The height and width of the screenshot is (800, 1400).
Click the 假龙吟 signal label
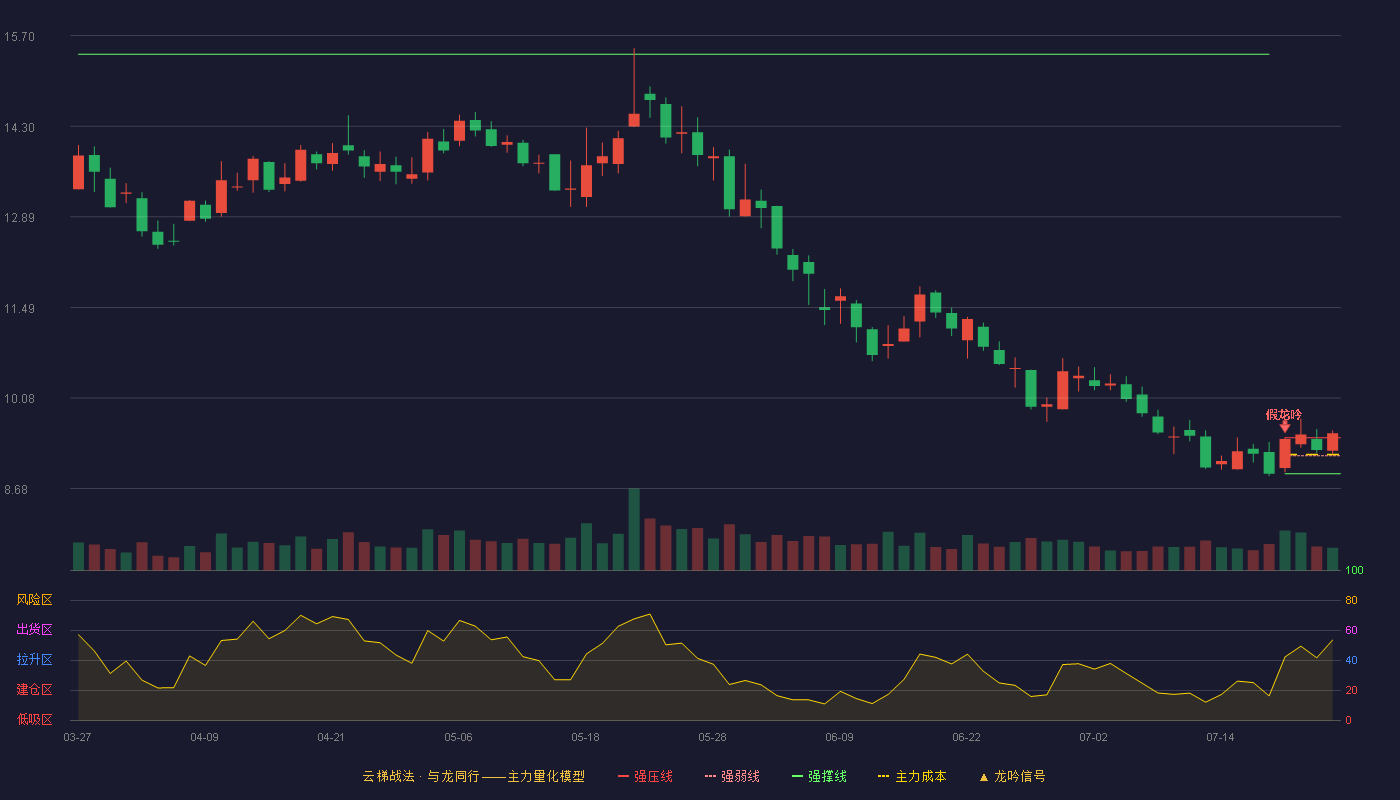click(1284, 414)
